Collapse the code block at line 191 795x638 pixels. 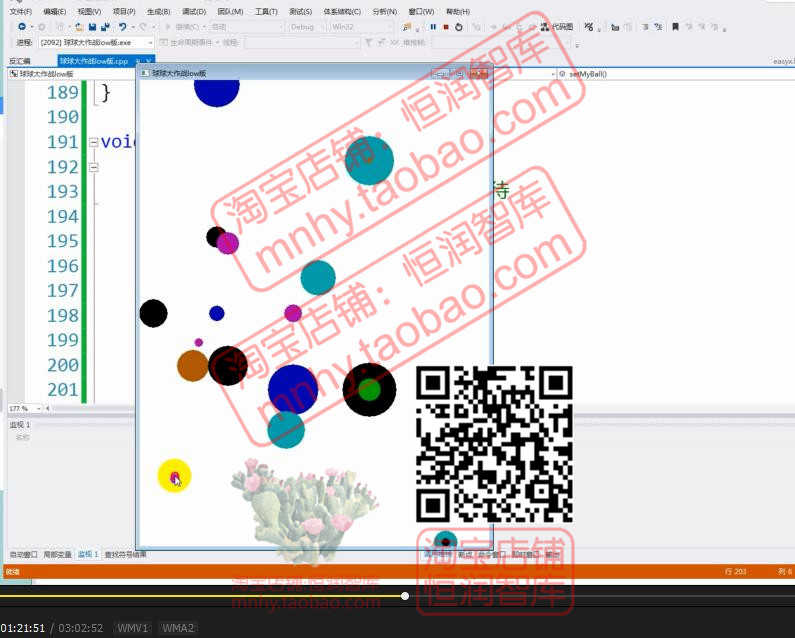[x=94, y=143]
